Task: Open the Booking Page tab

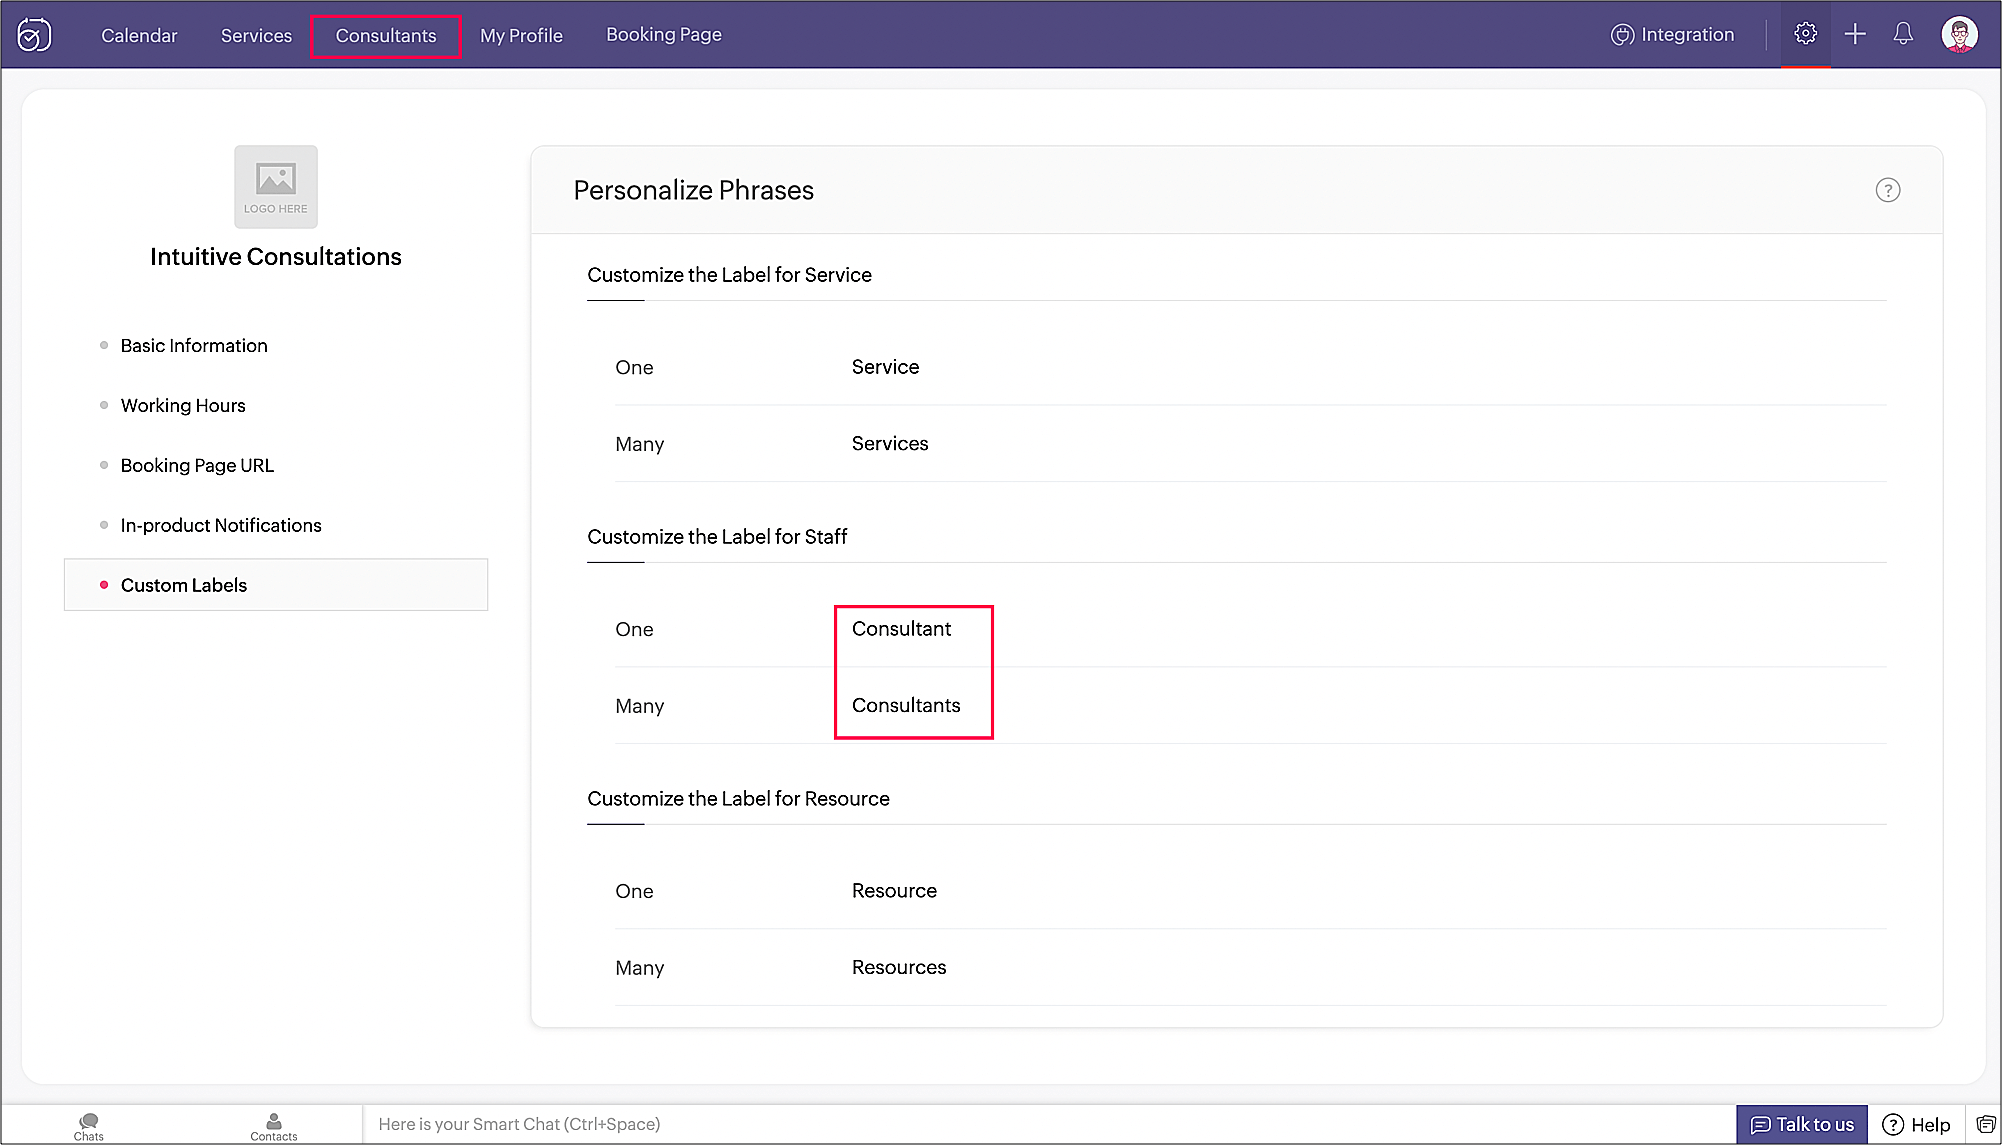Action: tap(664, 35)
